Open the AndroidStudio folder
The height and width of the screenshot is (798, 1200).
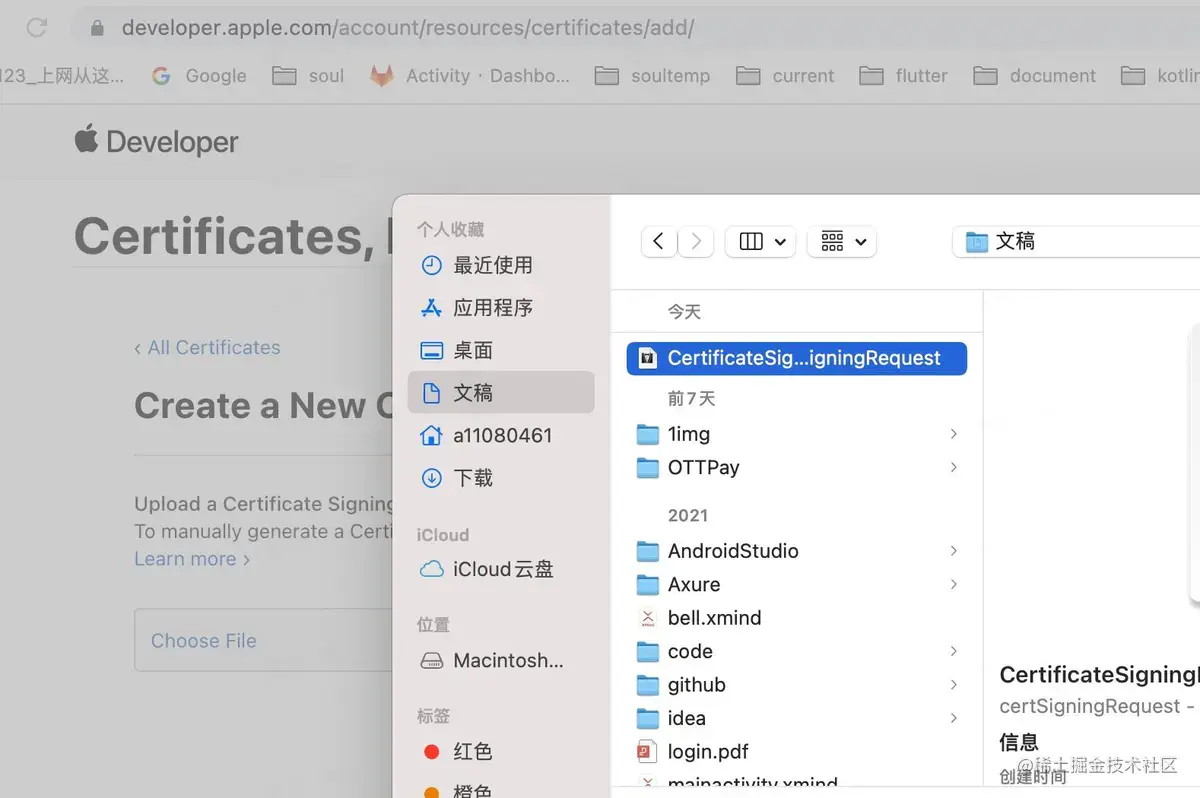797,551
